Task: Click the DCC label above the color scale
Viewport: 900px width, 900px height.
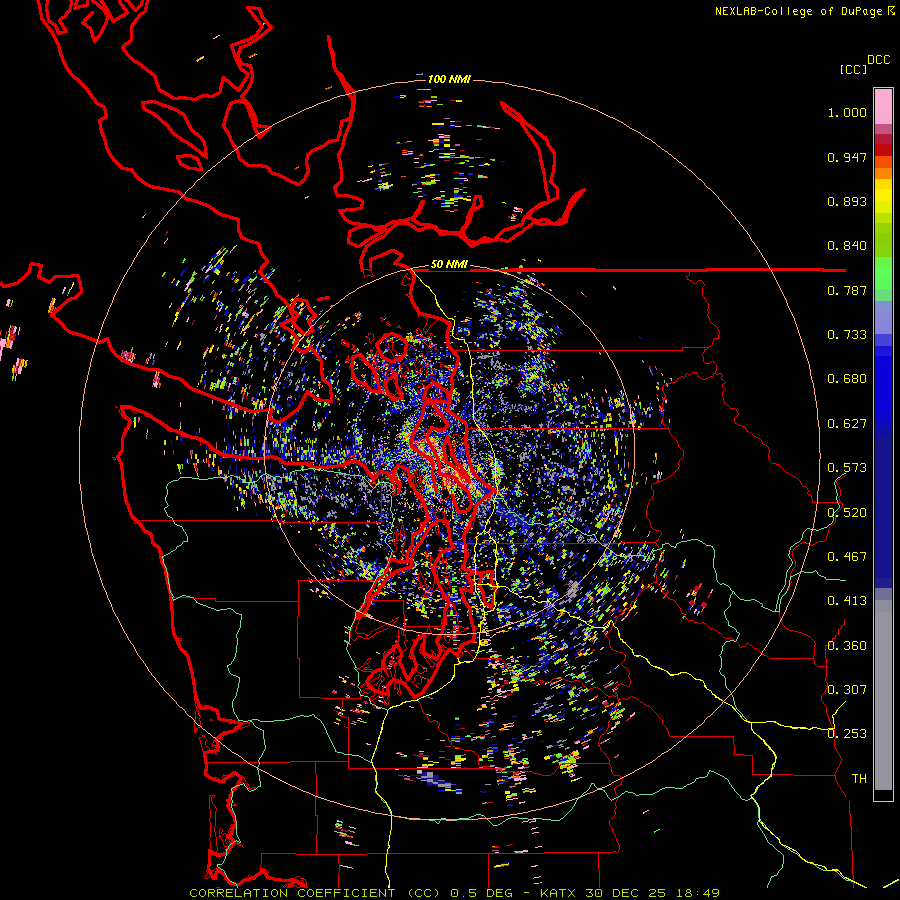Action: click(x=878, y=60)
